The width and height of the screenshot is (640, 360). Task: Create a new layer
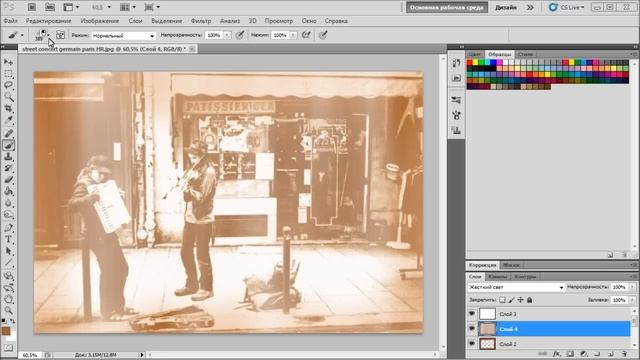coord(611,354)
